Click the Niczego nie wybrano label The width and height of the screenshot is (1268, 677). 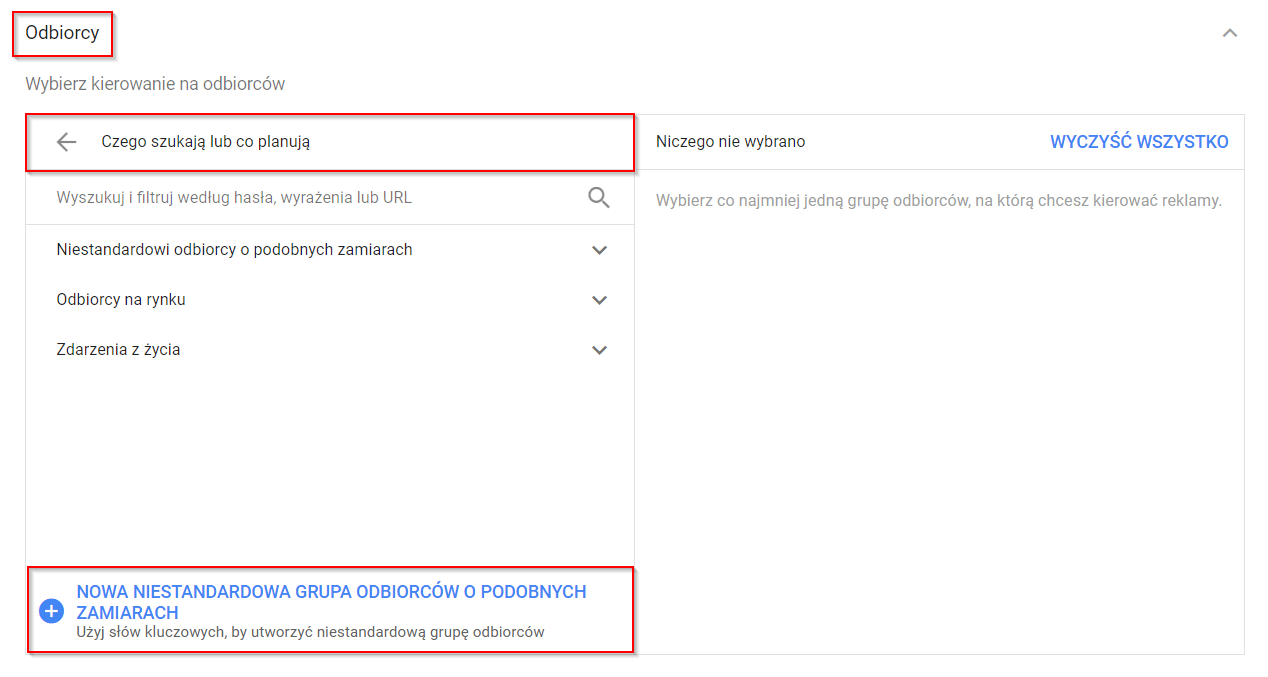(x=730, y=142)
